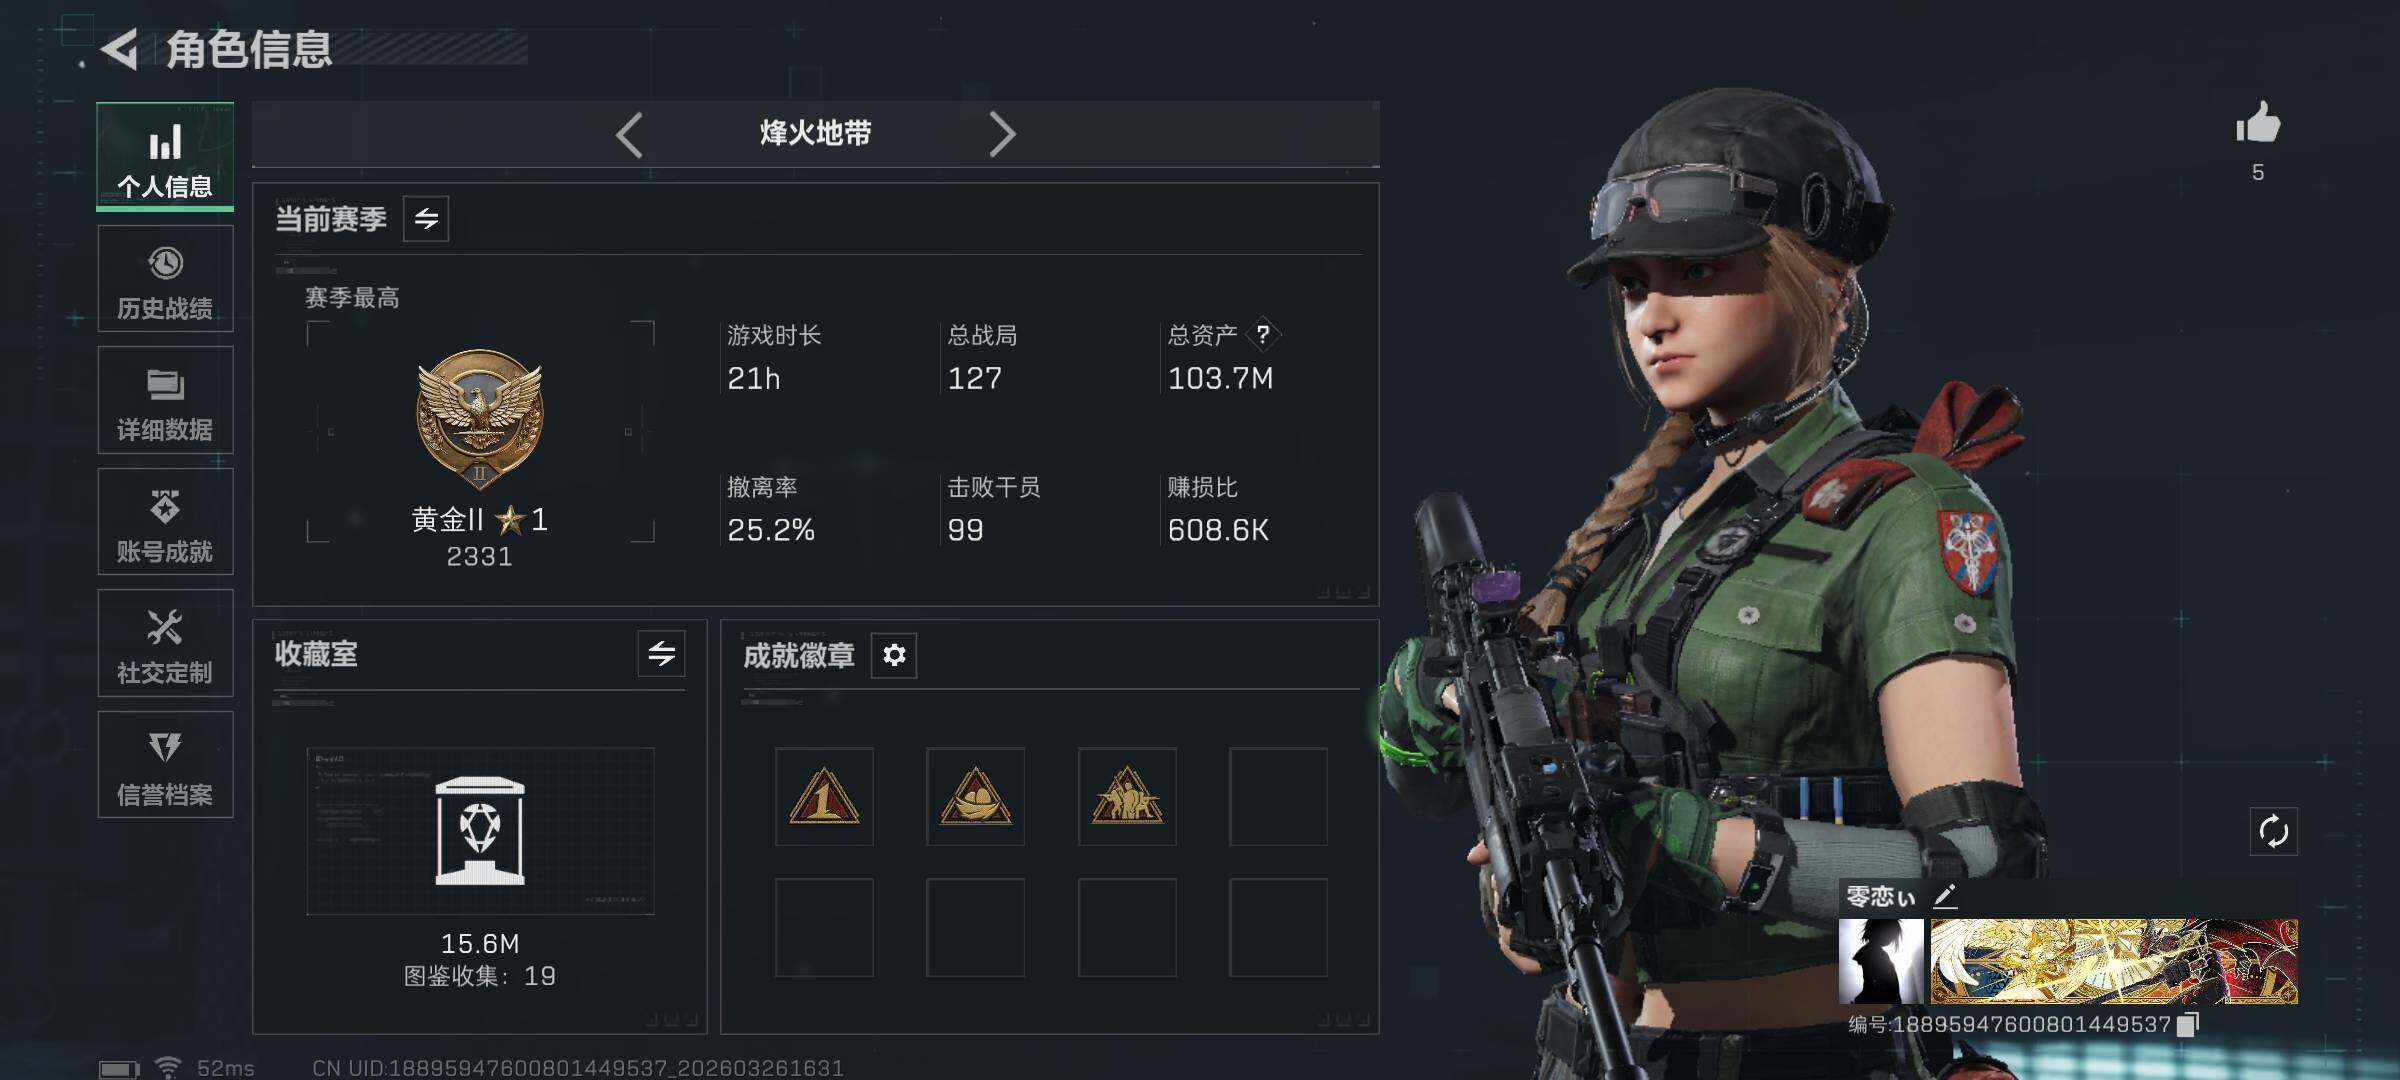Toggle the 收藏室 swap button
The image size is (2400, 1080).
(x=661, y=654)
